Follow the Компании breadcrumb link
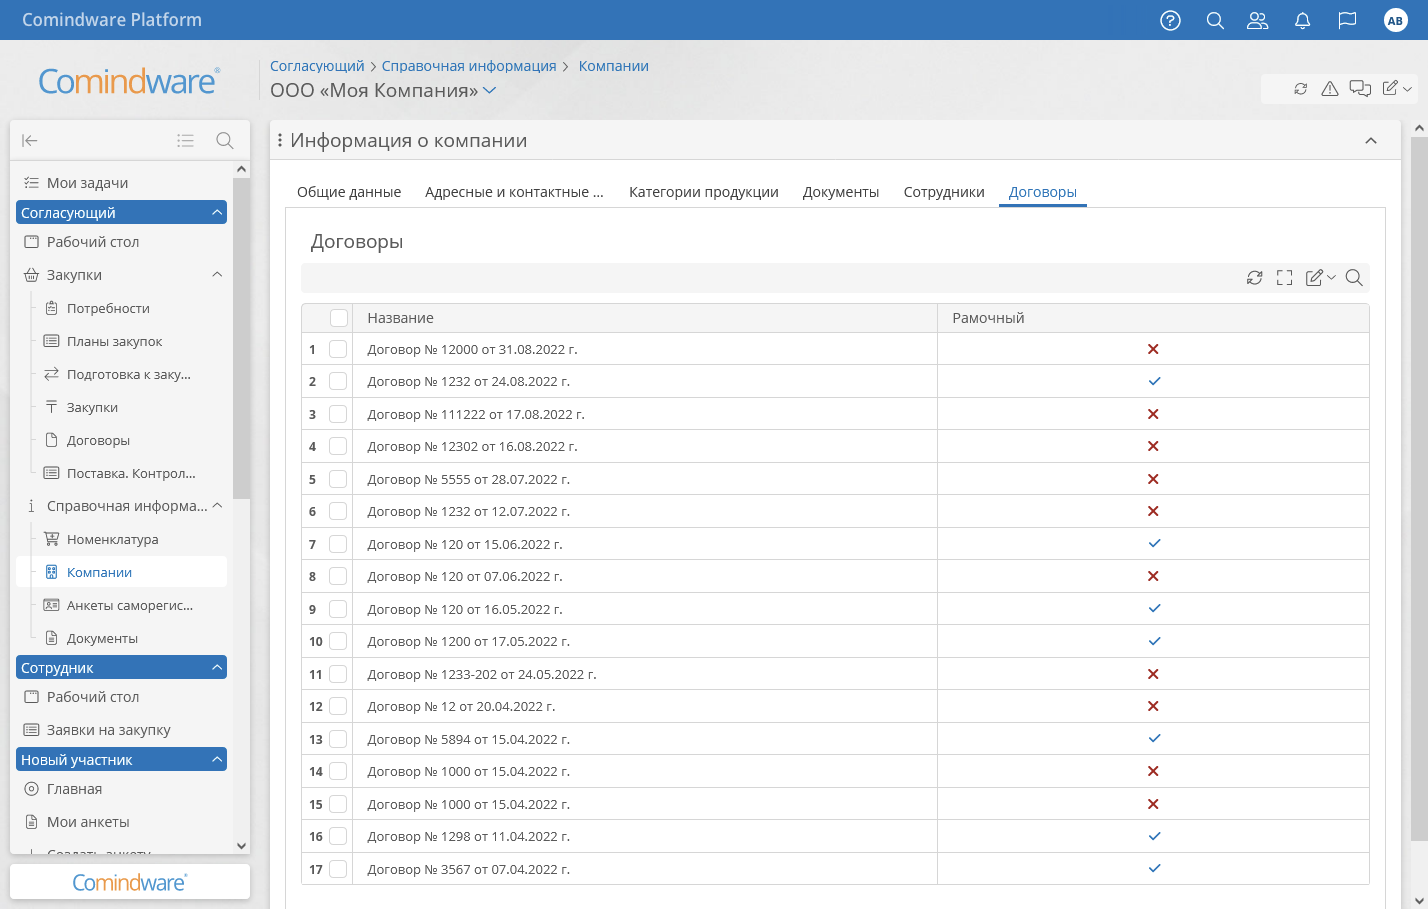The height and width of the screenshot is (909, 1428). (x=614, y=66)
